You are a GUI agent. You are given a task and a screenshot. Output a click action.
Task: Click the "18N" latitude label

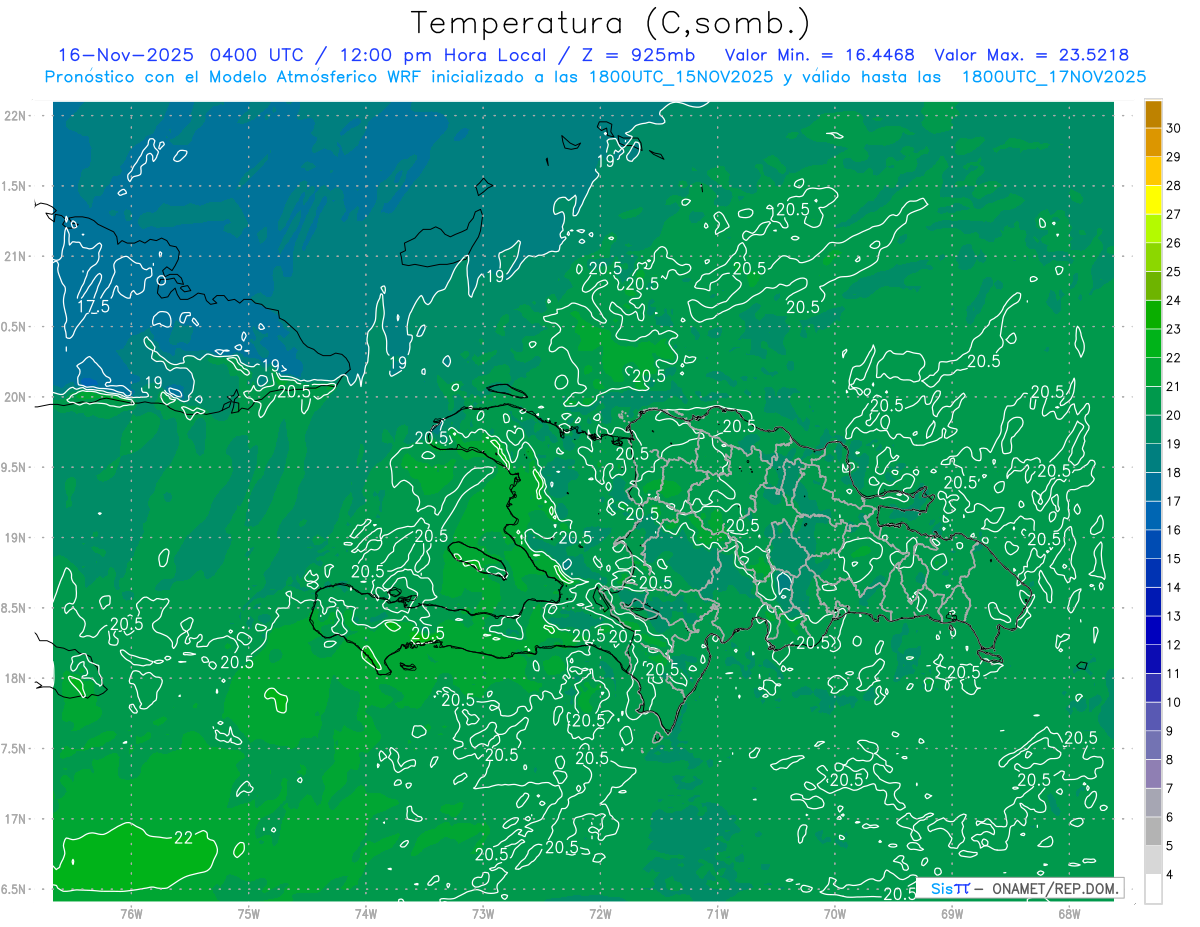[16, 678]
